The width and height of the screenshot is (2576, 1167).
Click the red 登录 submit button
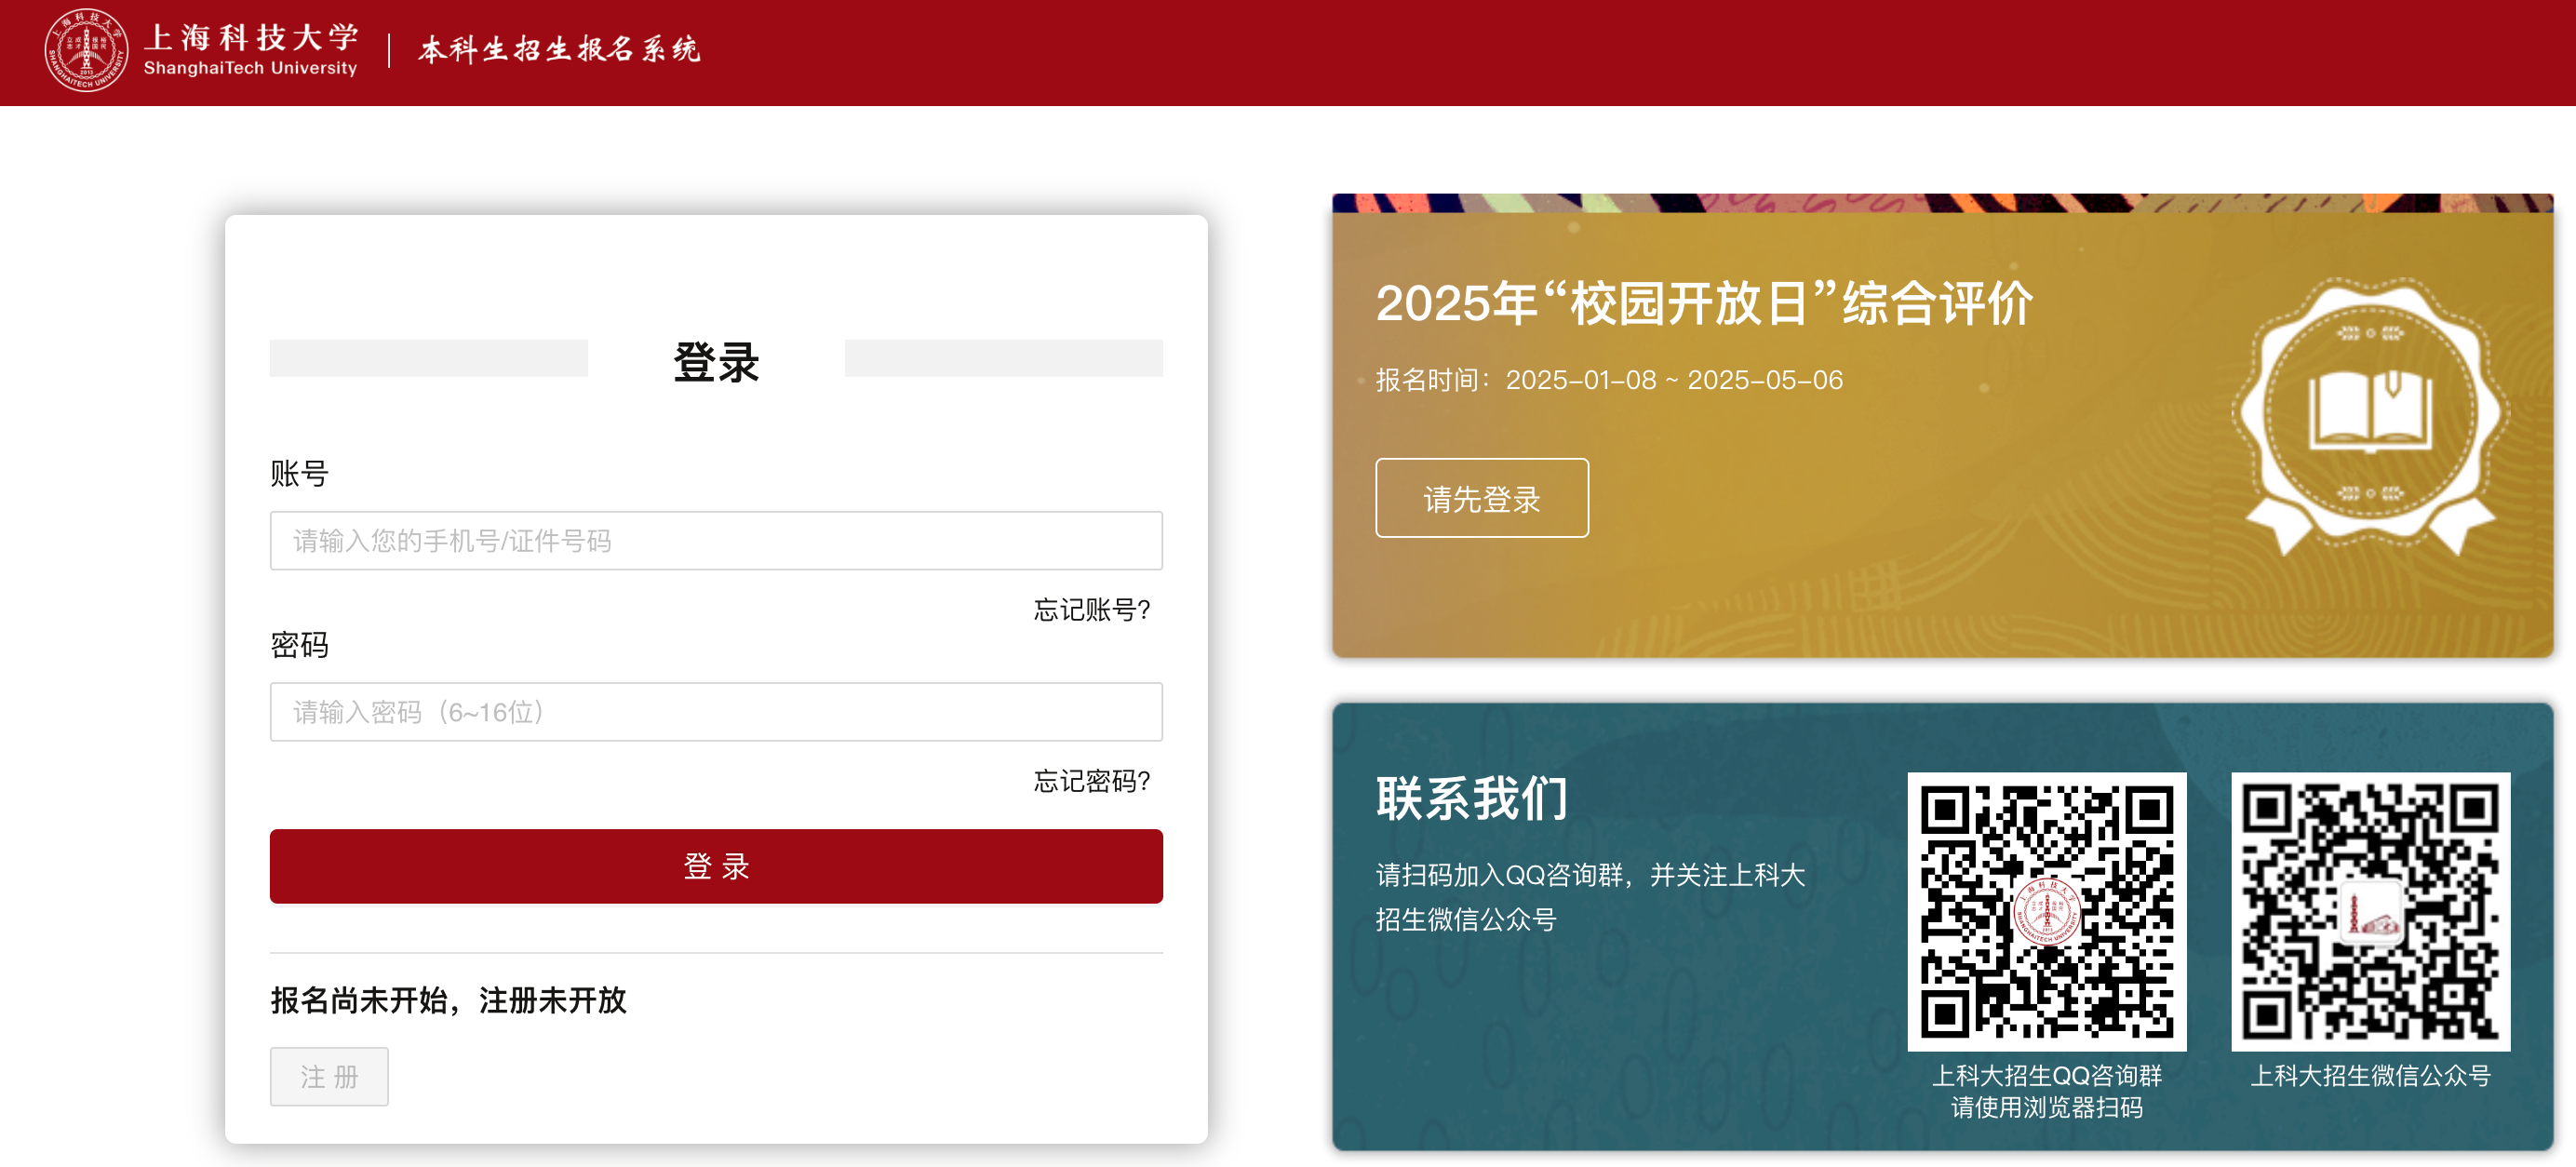coord(716,866)
